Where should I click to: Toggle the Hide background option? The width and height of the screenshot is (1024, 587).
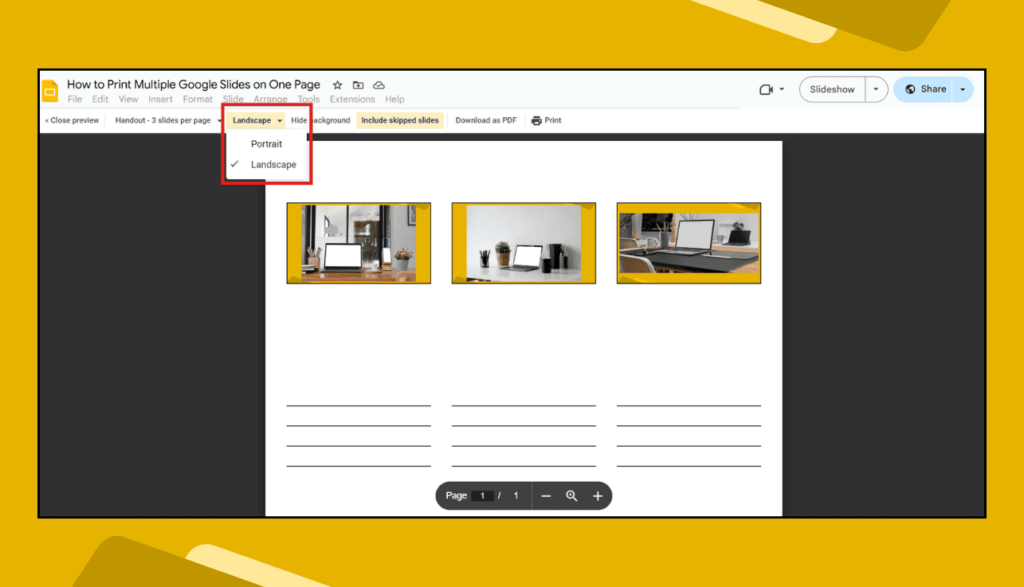point(320,120)
